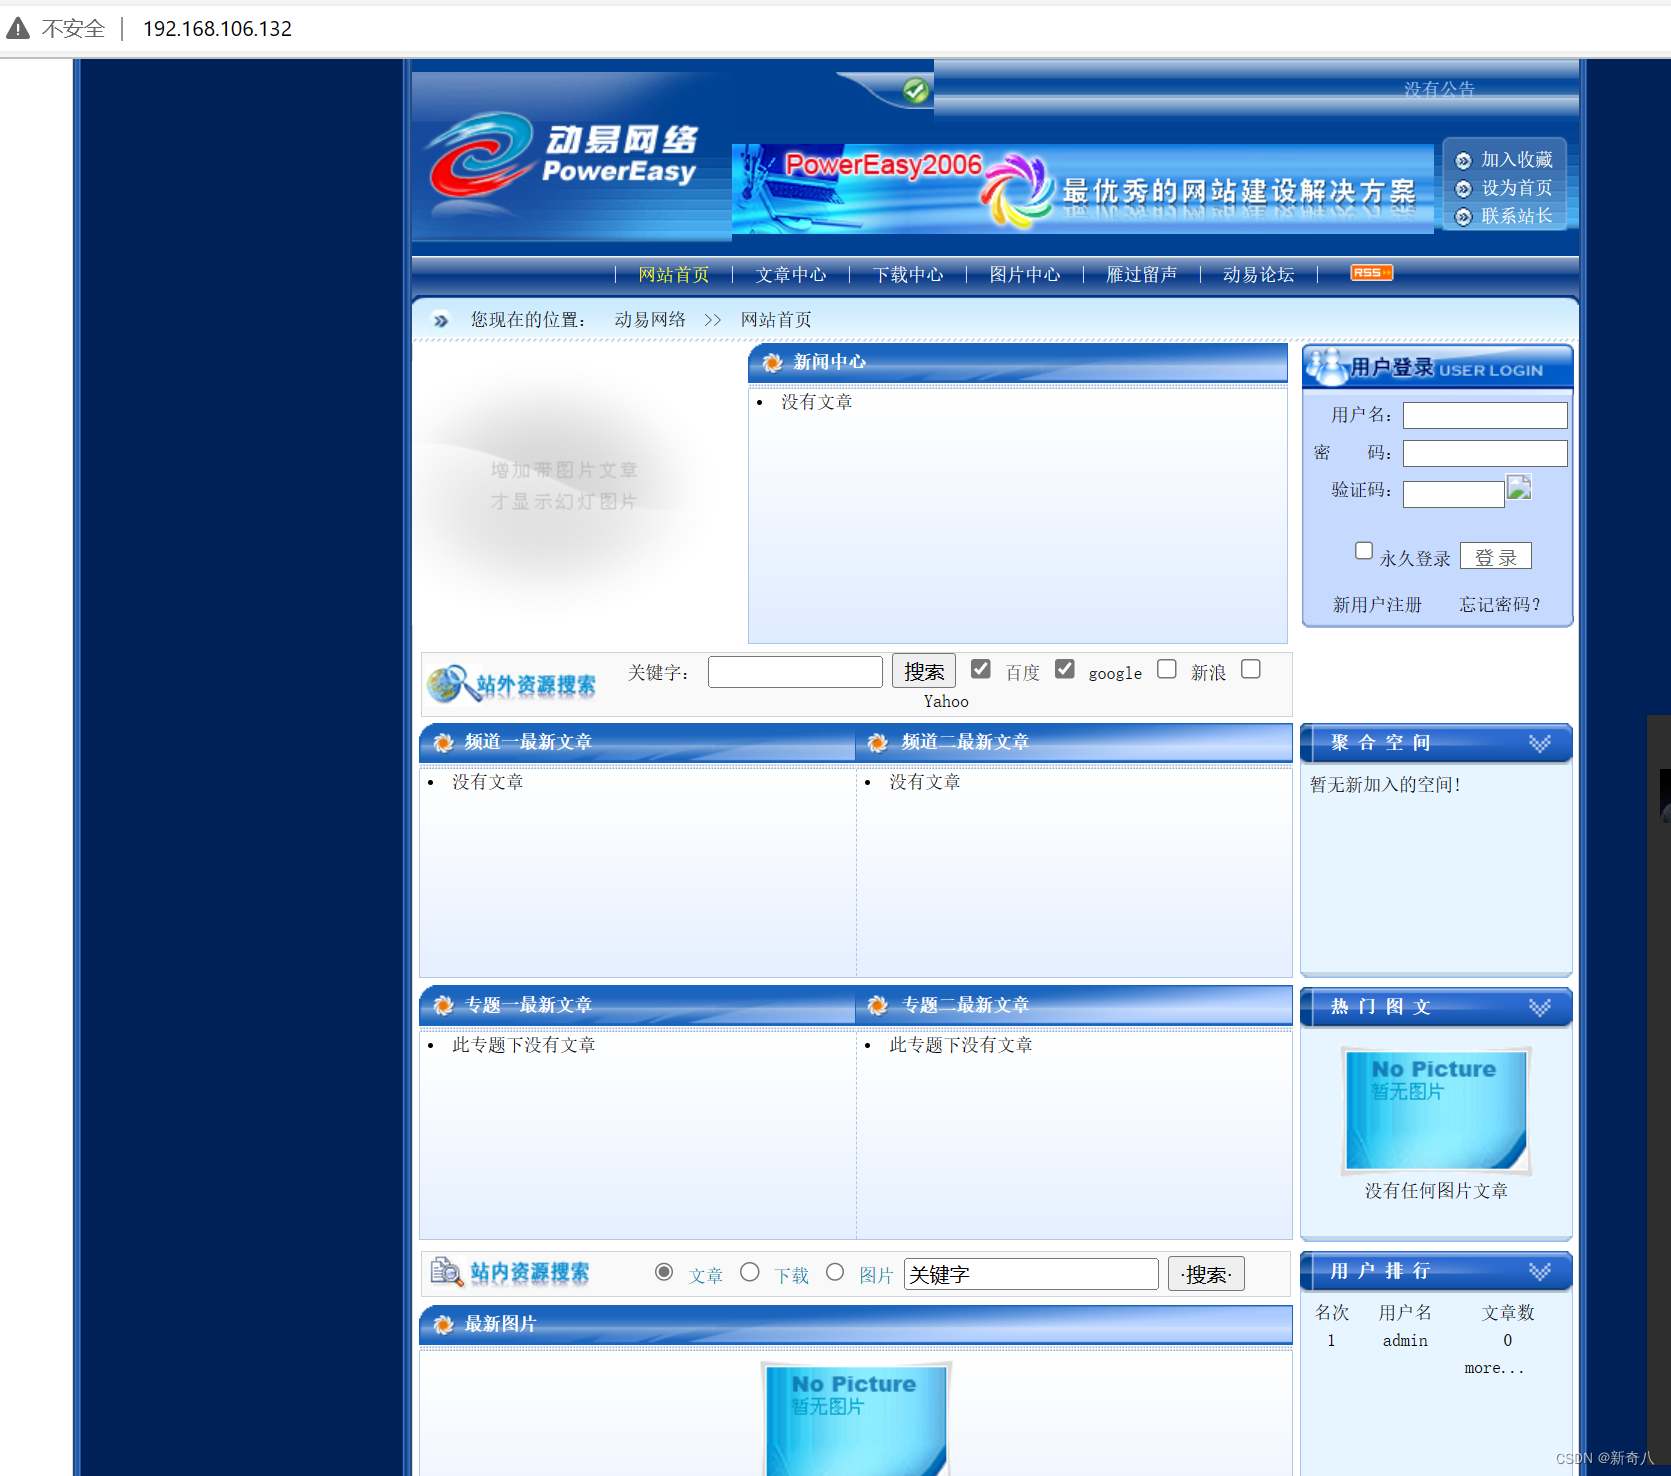Focus the 密码 input field
This screenshot has height=1476, width=1671.
coord(1485,454)
